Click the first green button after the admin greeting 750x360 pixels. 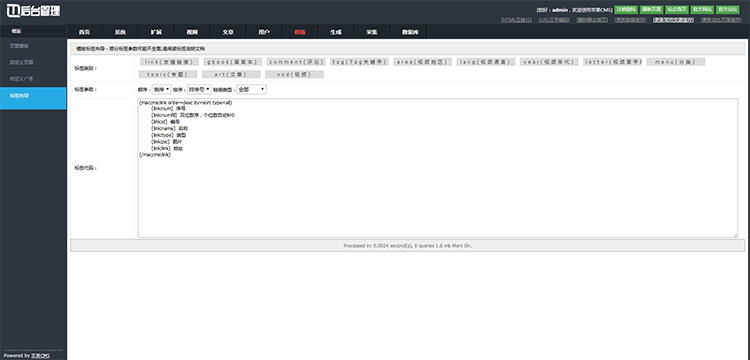[626, 10]
